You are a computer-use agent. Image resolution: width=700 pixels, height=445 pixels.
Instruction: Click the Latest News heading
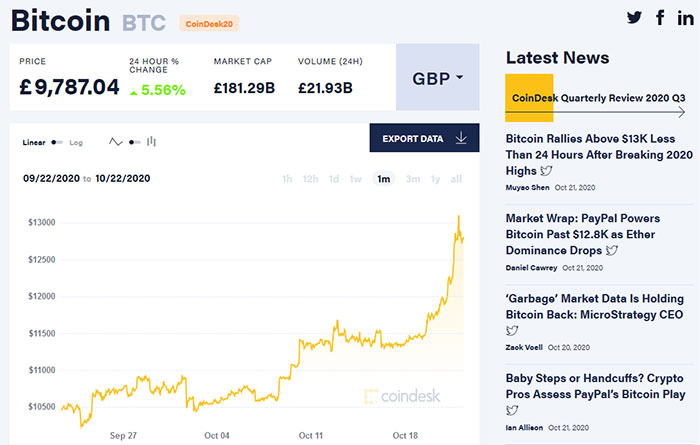[x=557, y=58]
